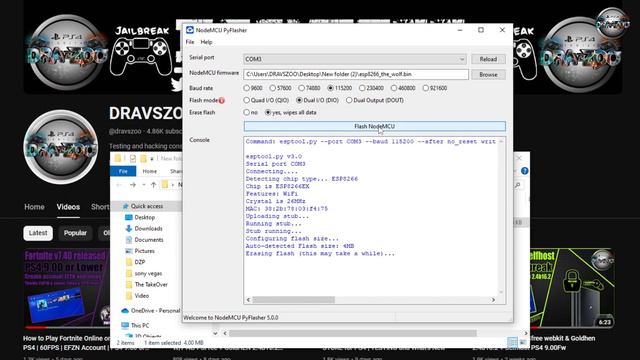
Task: Click File Explorer up arrow
Action: click(153, 185)
